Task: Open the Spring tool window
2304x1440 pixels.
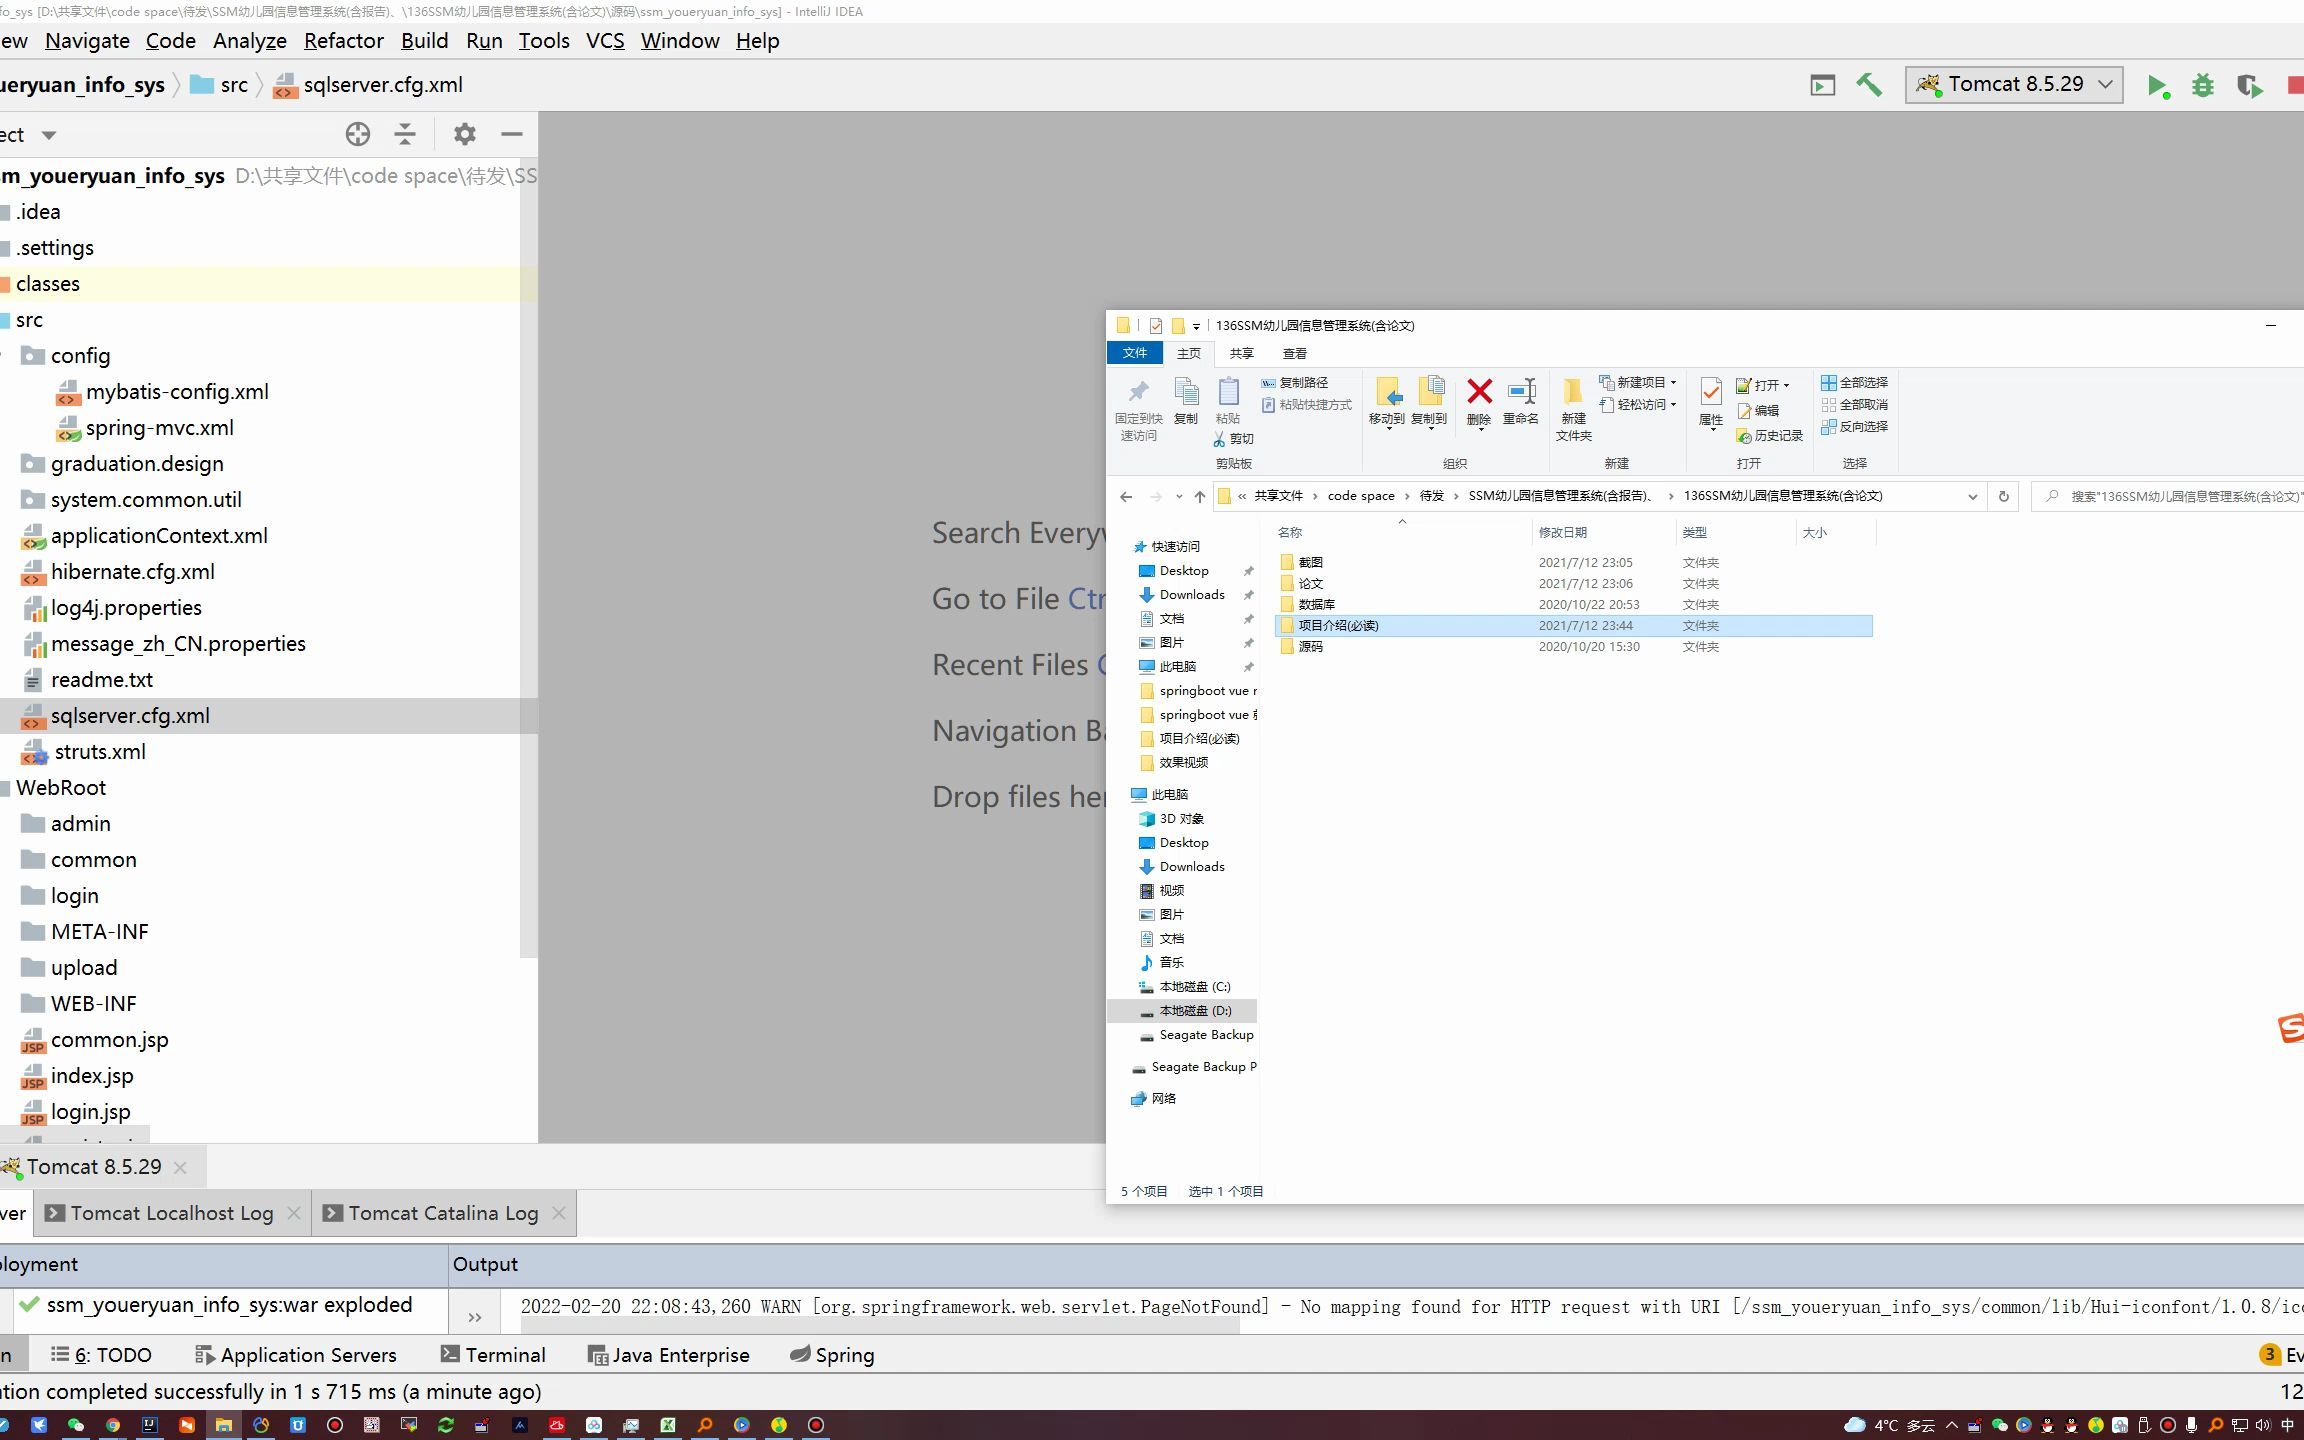Action: click(x=832, y=1355)
